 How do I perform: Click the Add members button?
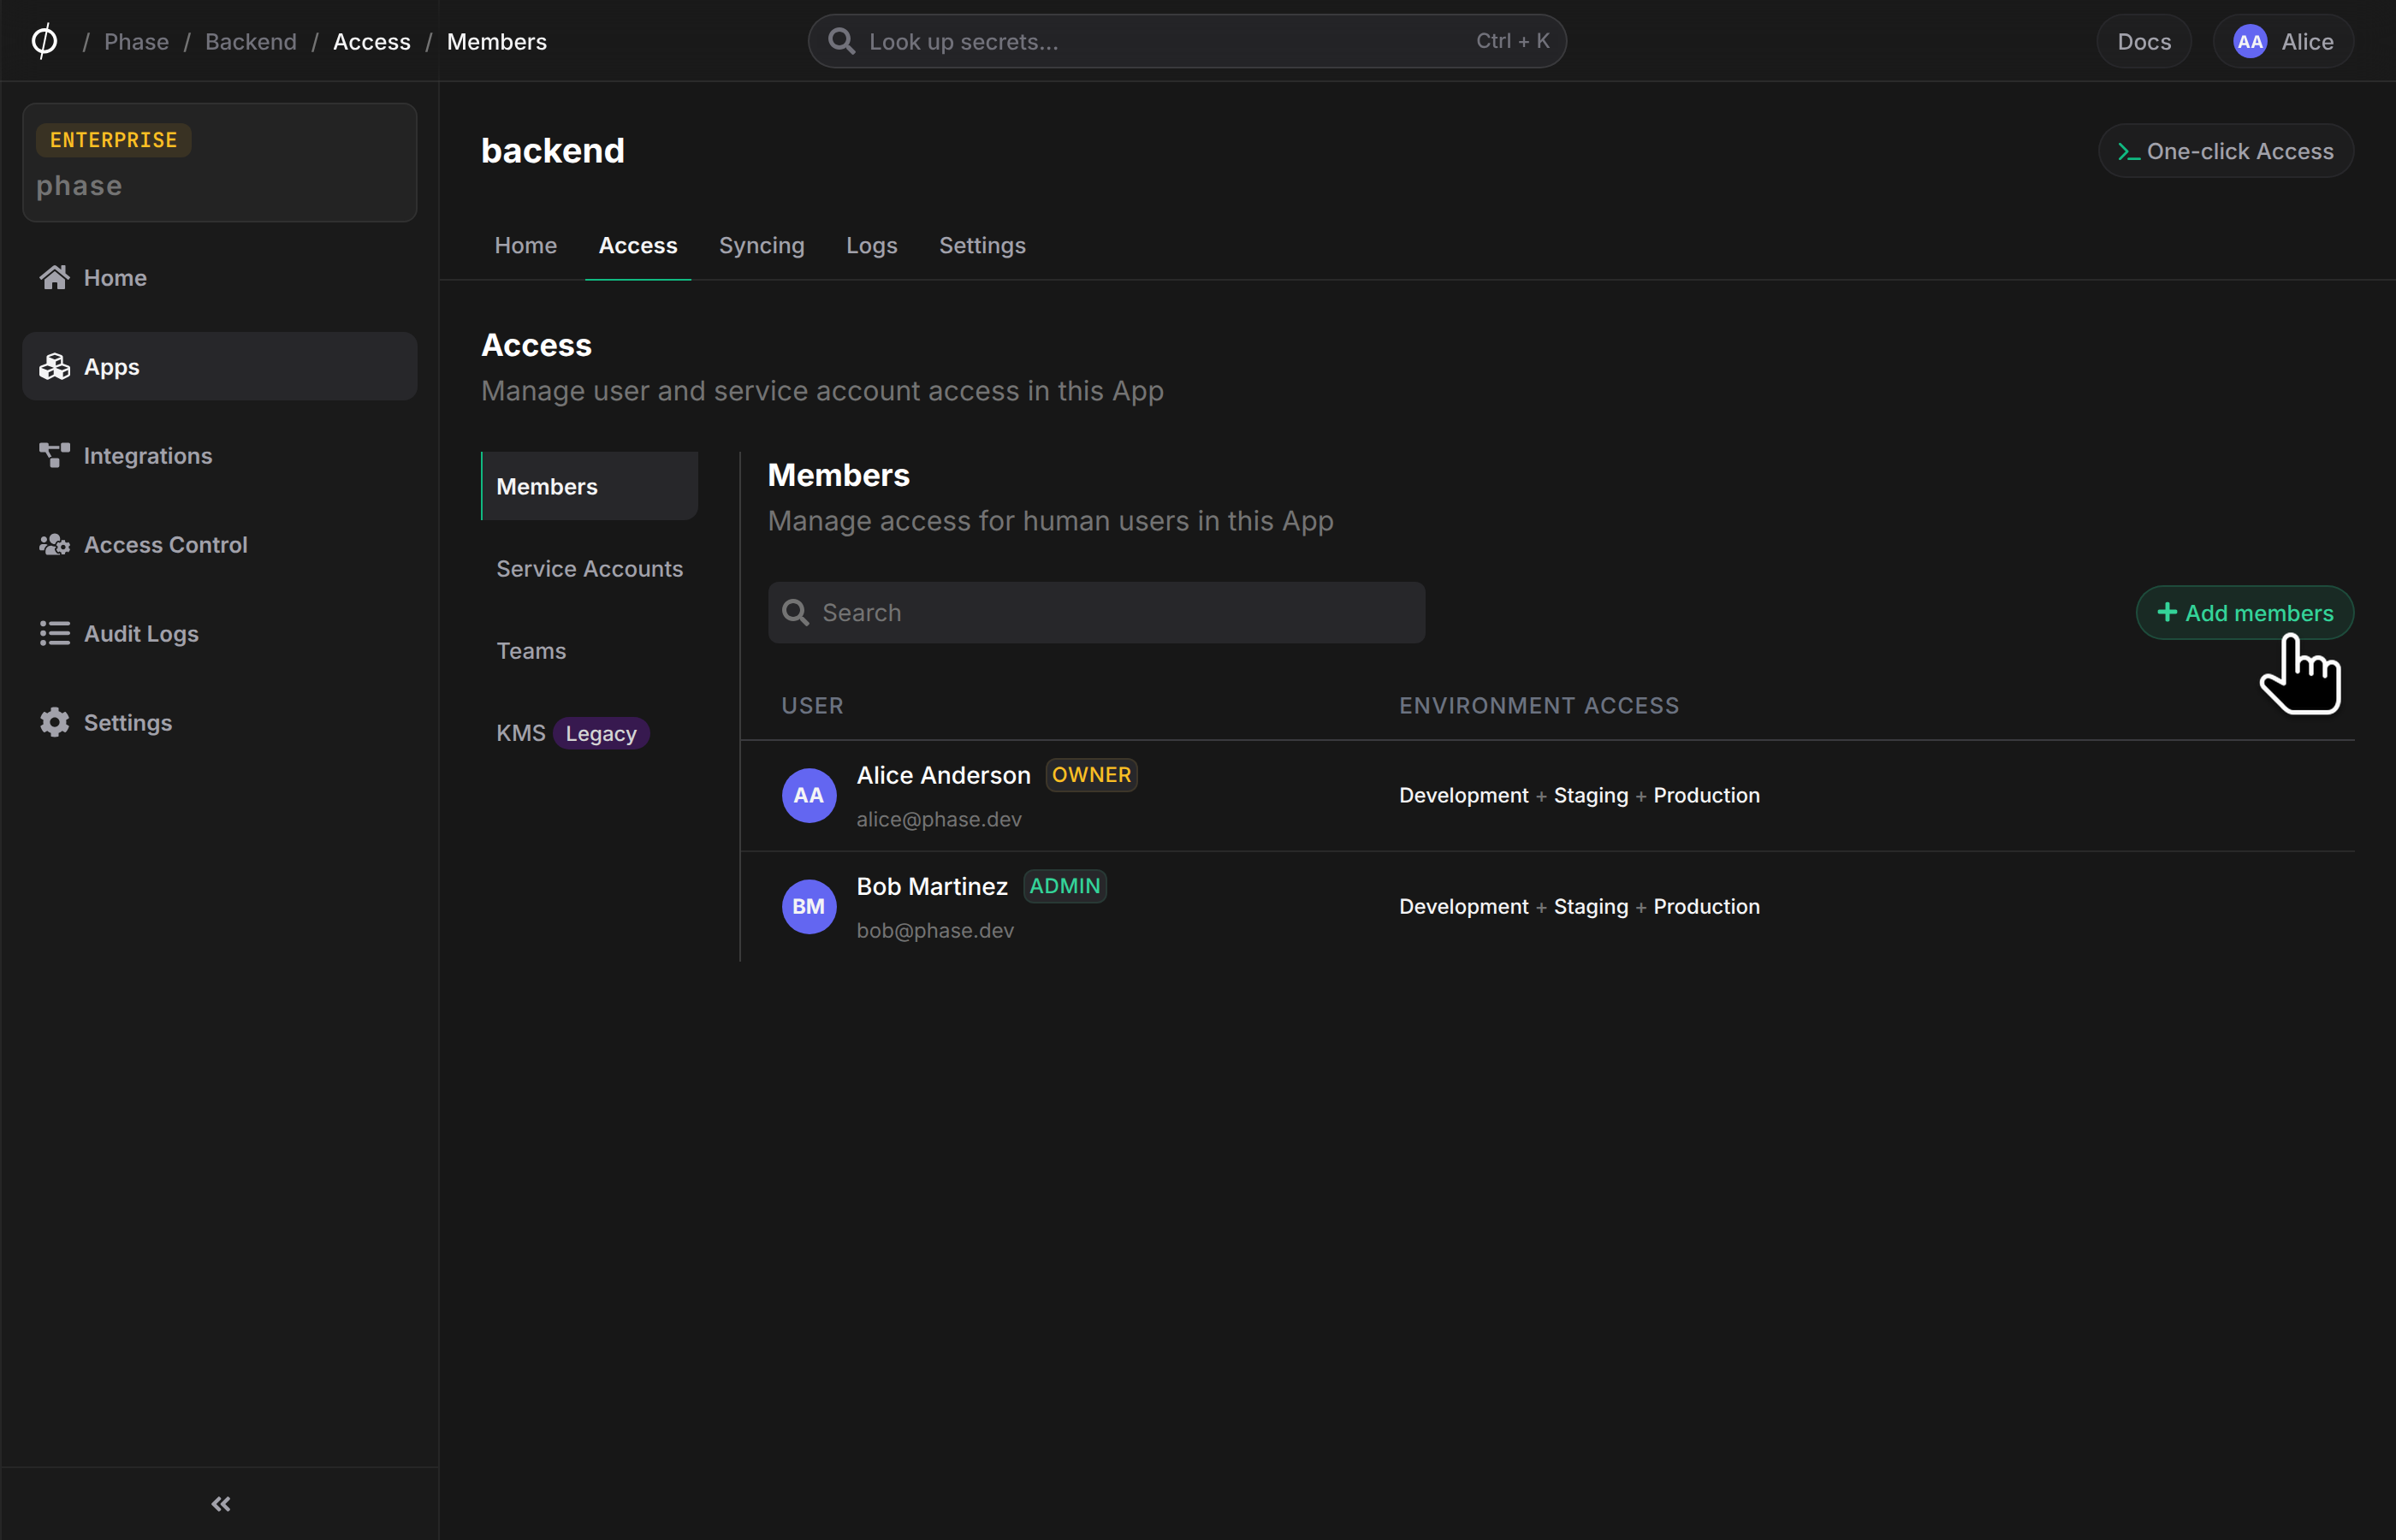2244,612
